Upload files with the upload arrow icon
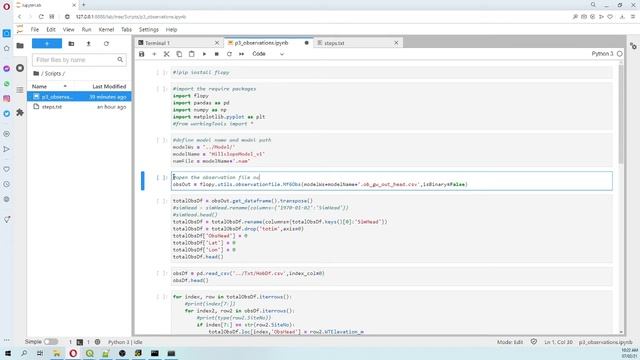This screenshot has height=360, width=640. 89,44
